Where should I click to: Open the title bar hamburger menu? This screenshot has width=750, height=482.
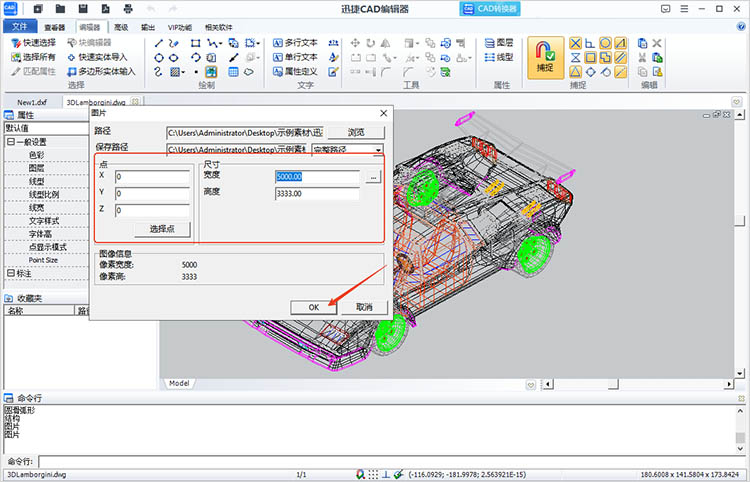pyautogui.click(x=684, y=9)
